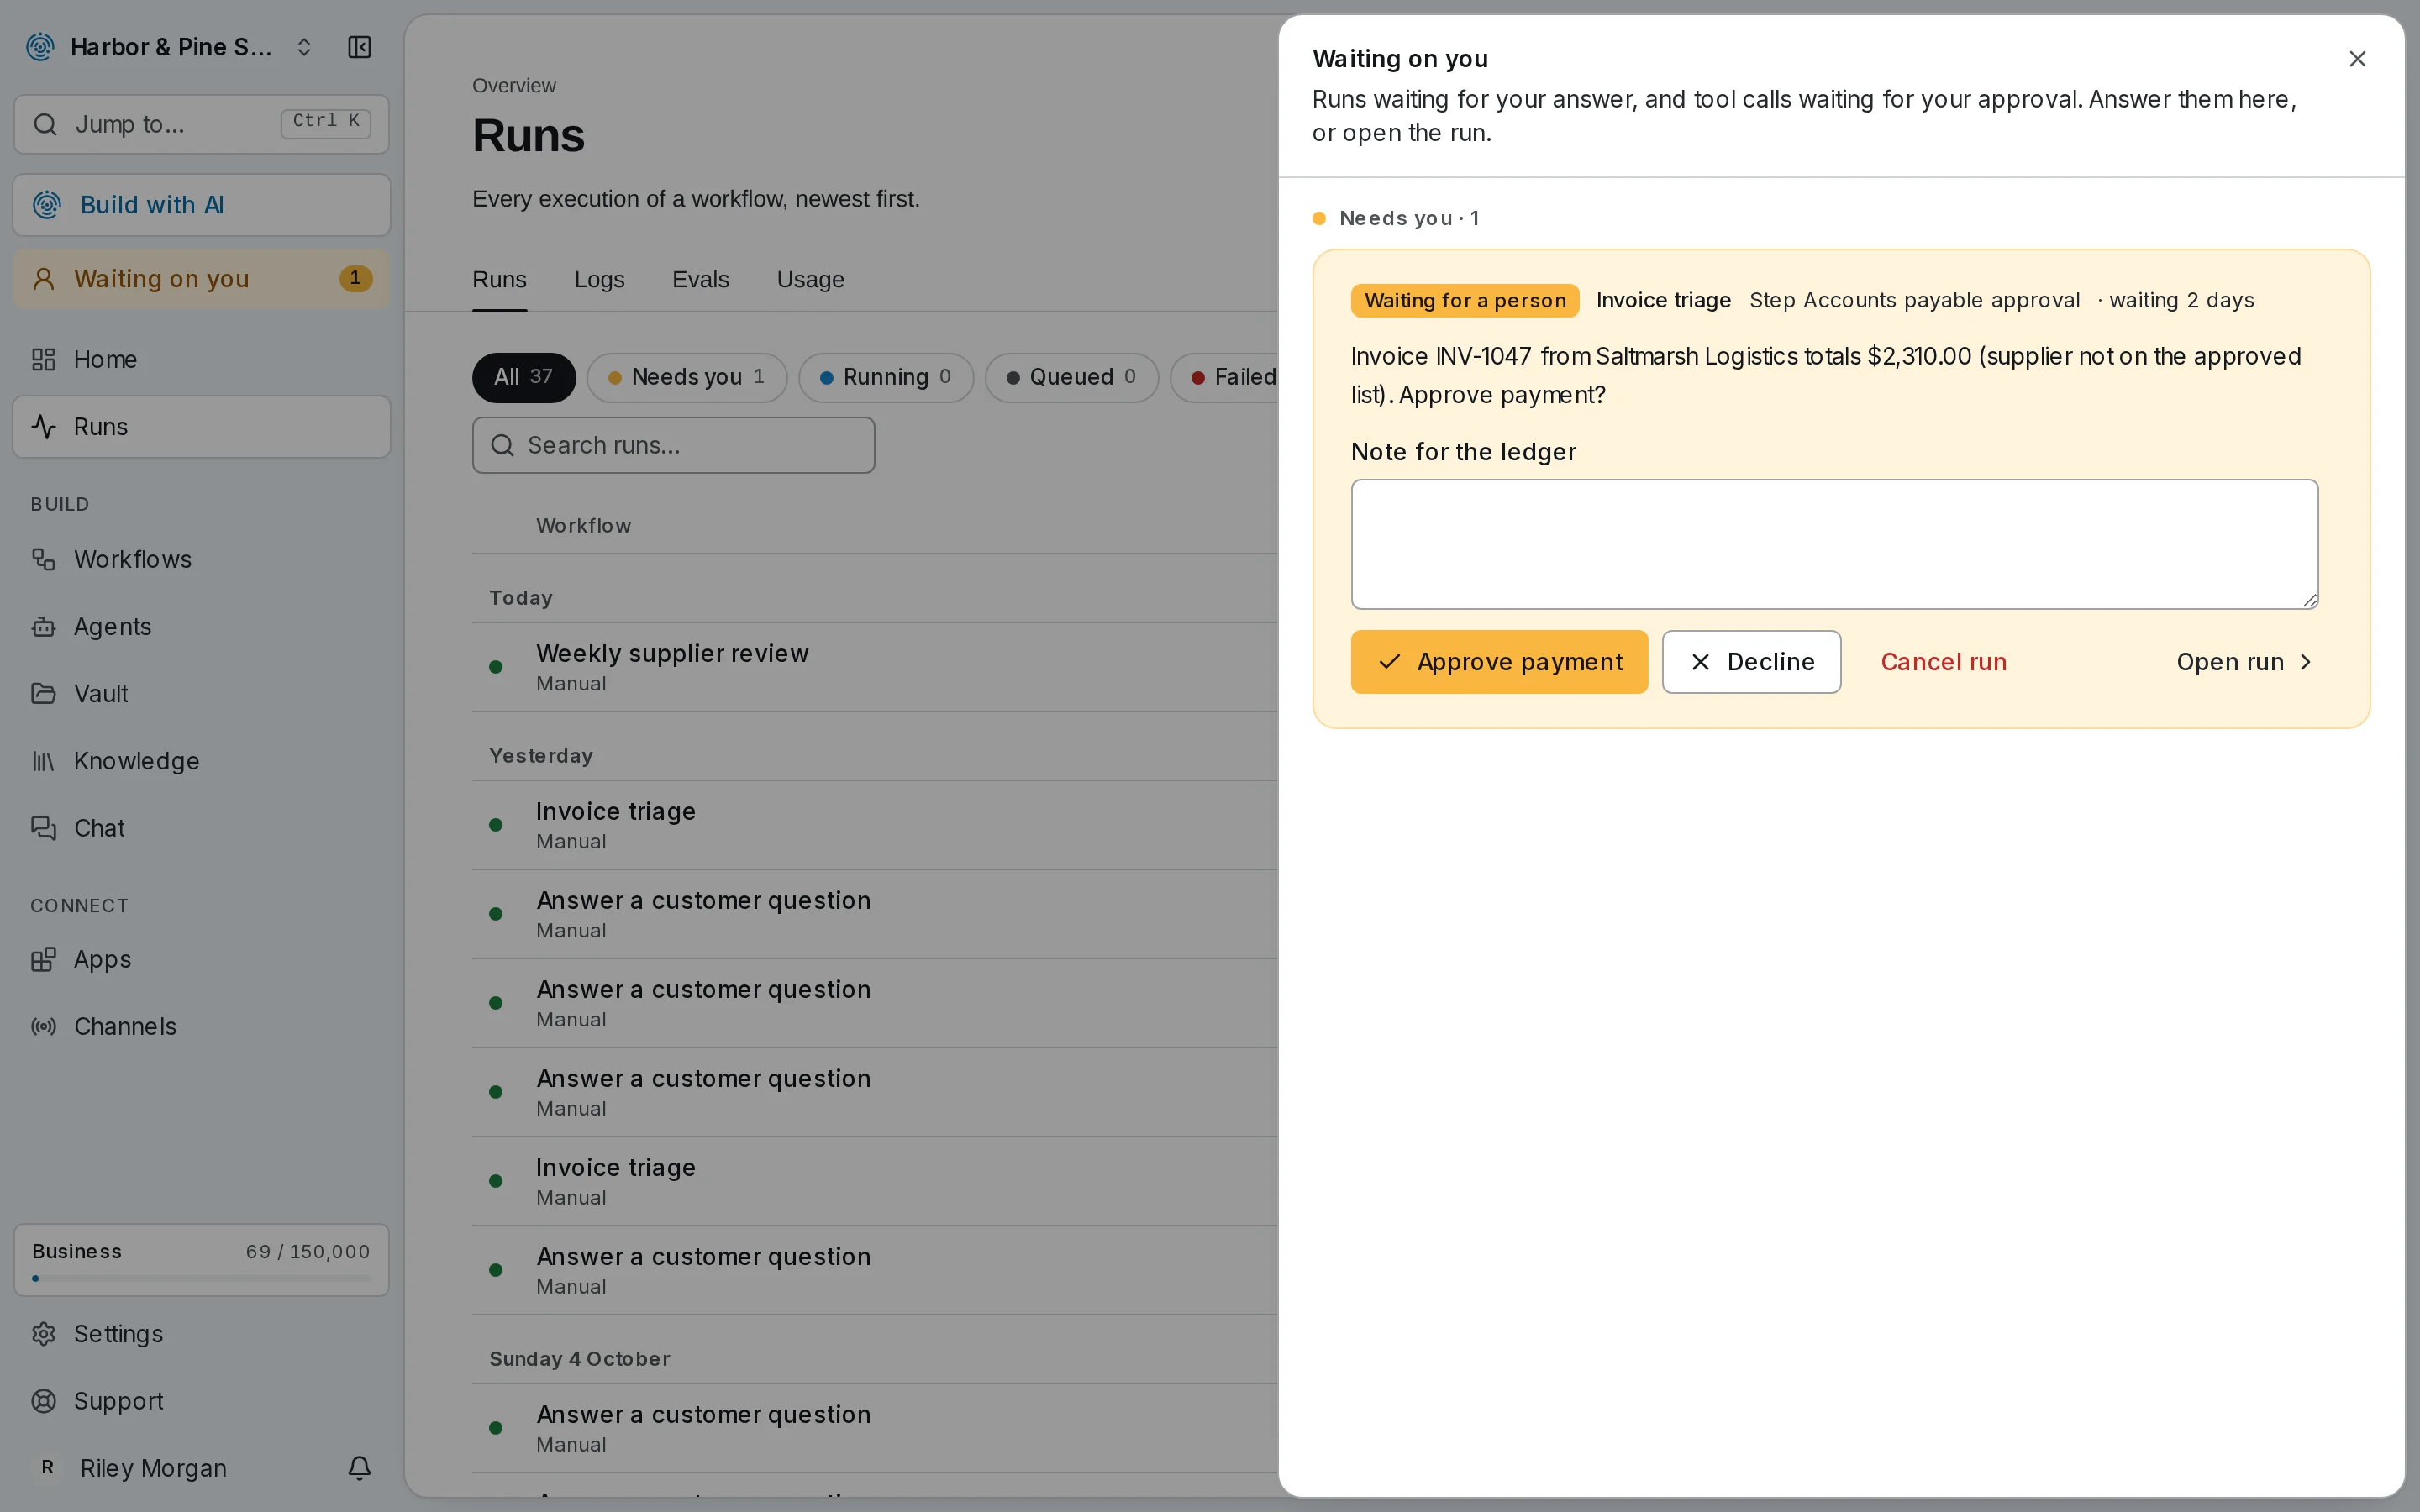Click the Agents robot icon

(x=44, y=627)
